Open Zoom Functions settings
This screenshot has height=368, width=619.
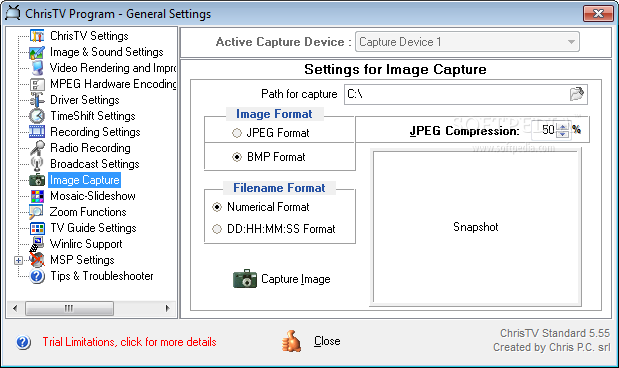click(x=88, y=212)
